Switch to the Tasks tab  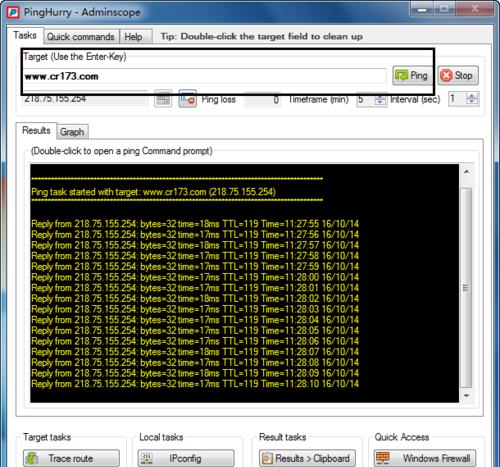pos(25,35)
